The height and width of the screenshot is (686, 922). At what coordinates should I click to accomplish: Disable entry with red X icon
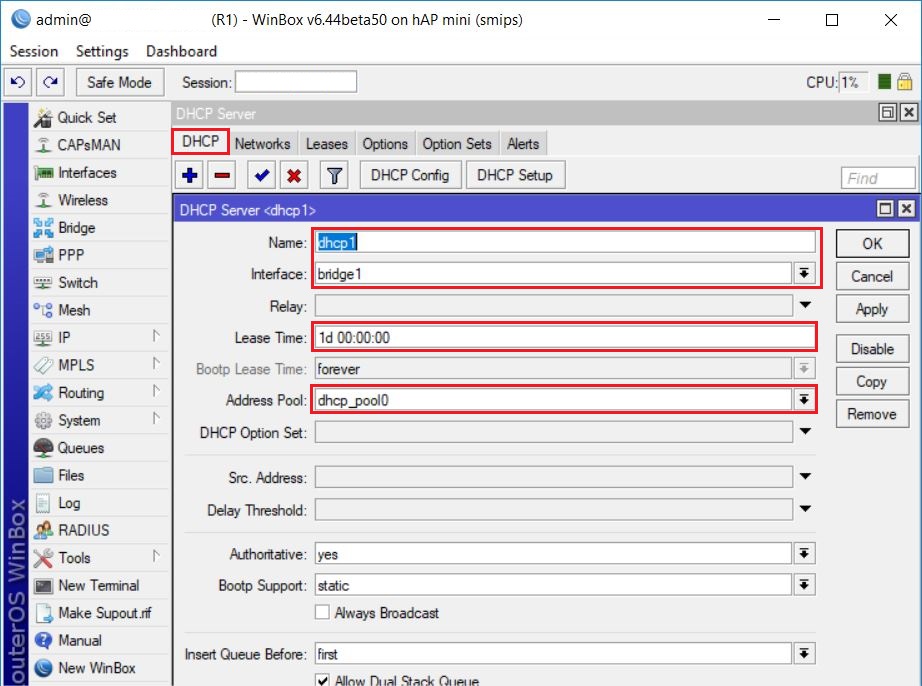point(294,175)
